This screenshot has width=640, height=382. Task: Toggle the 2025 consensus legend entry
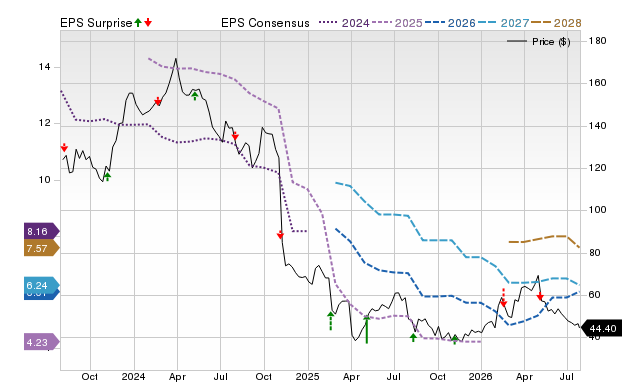[x=397, y=23]
